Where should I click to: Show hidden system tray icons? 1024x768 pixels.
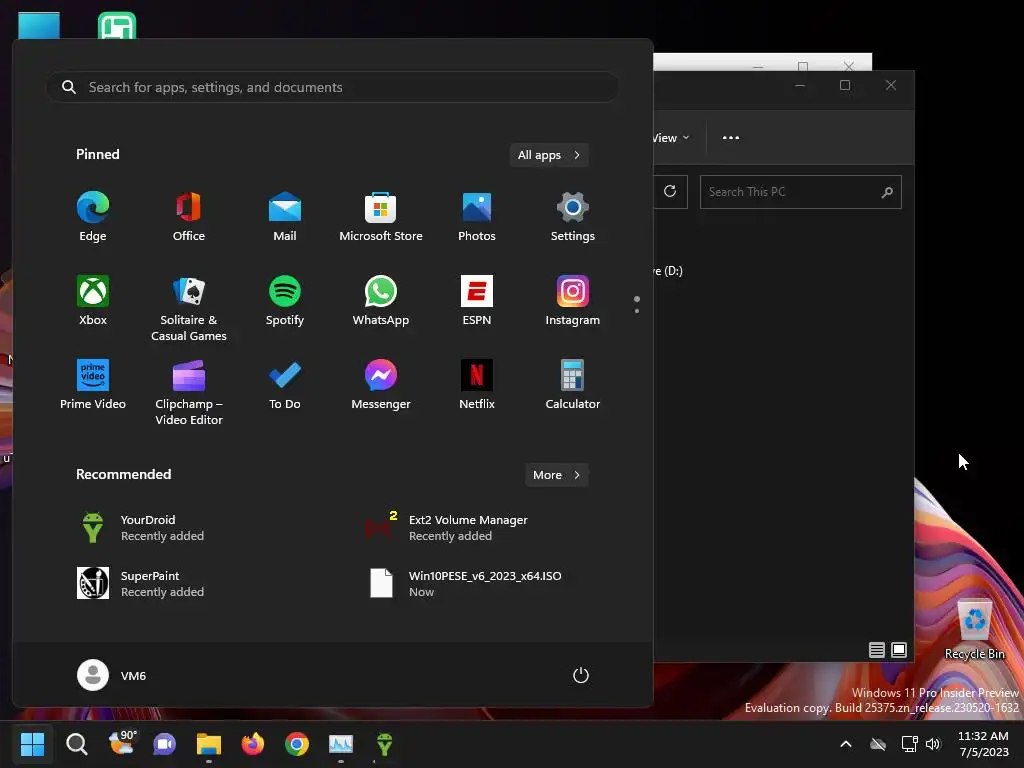point(846,744)
